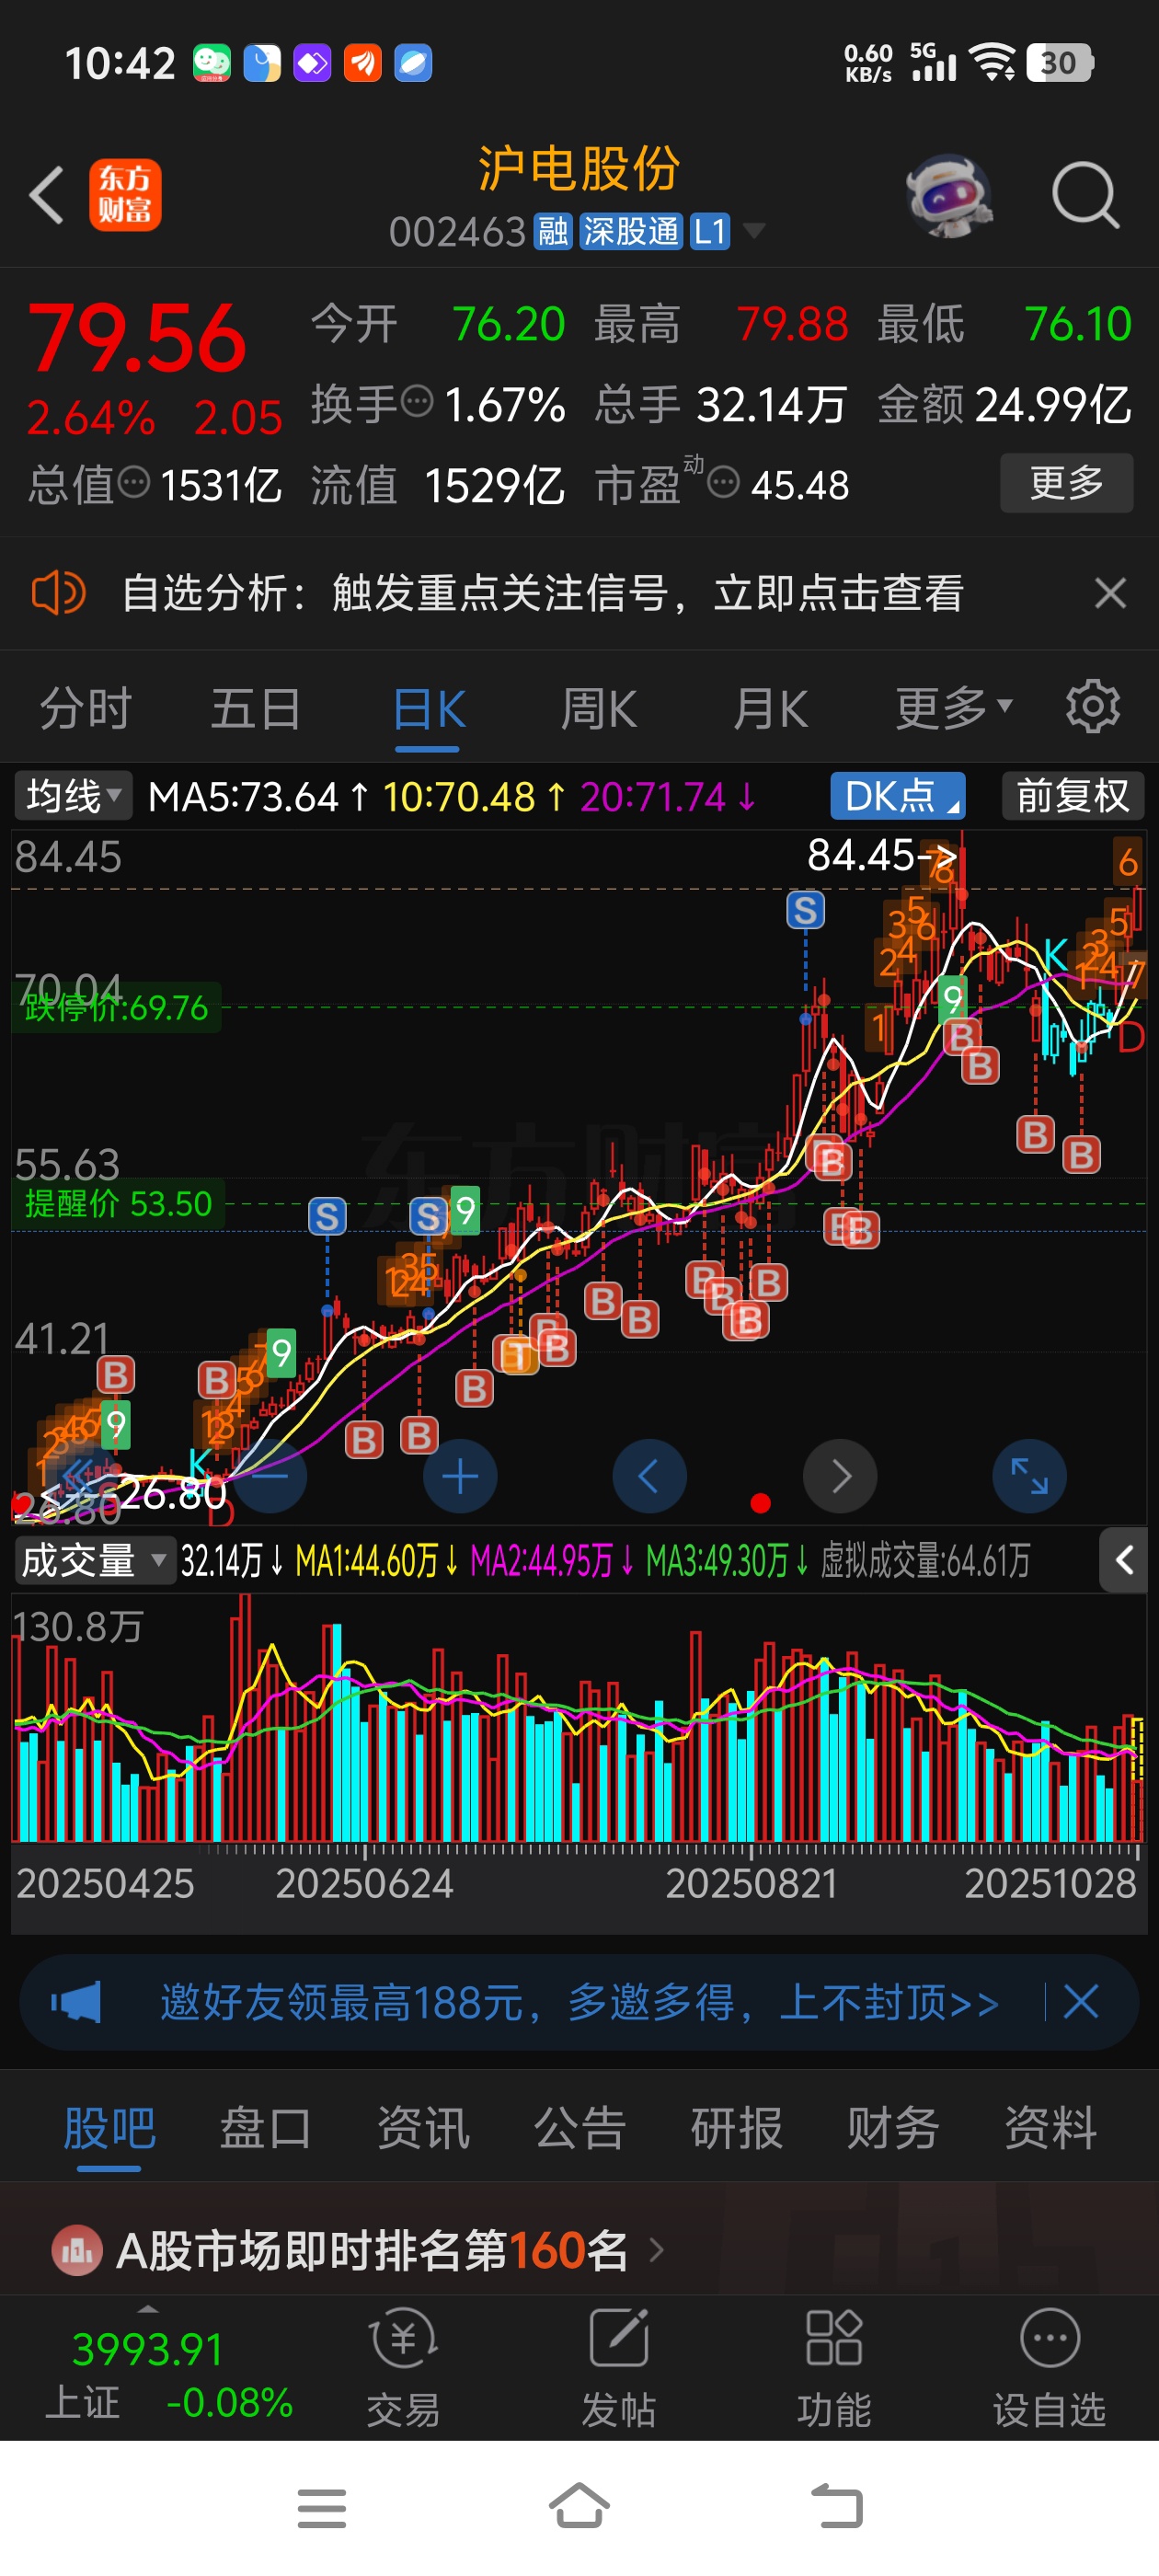Open the robot assistant avatar

(948, 195)
